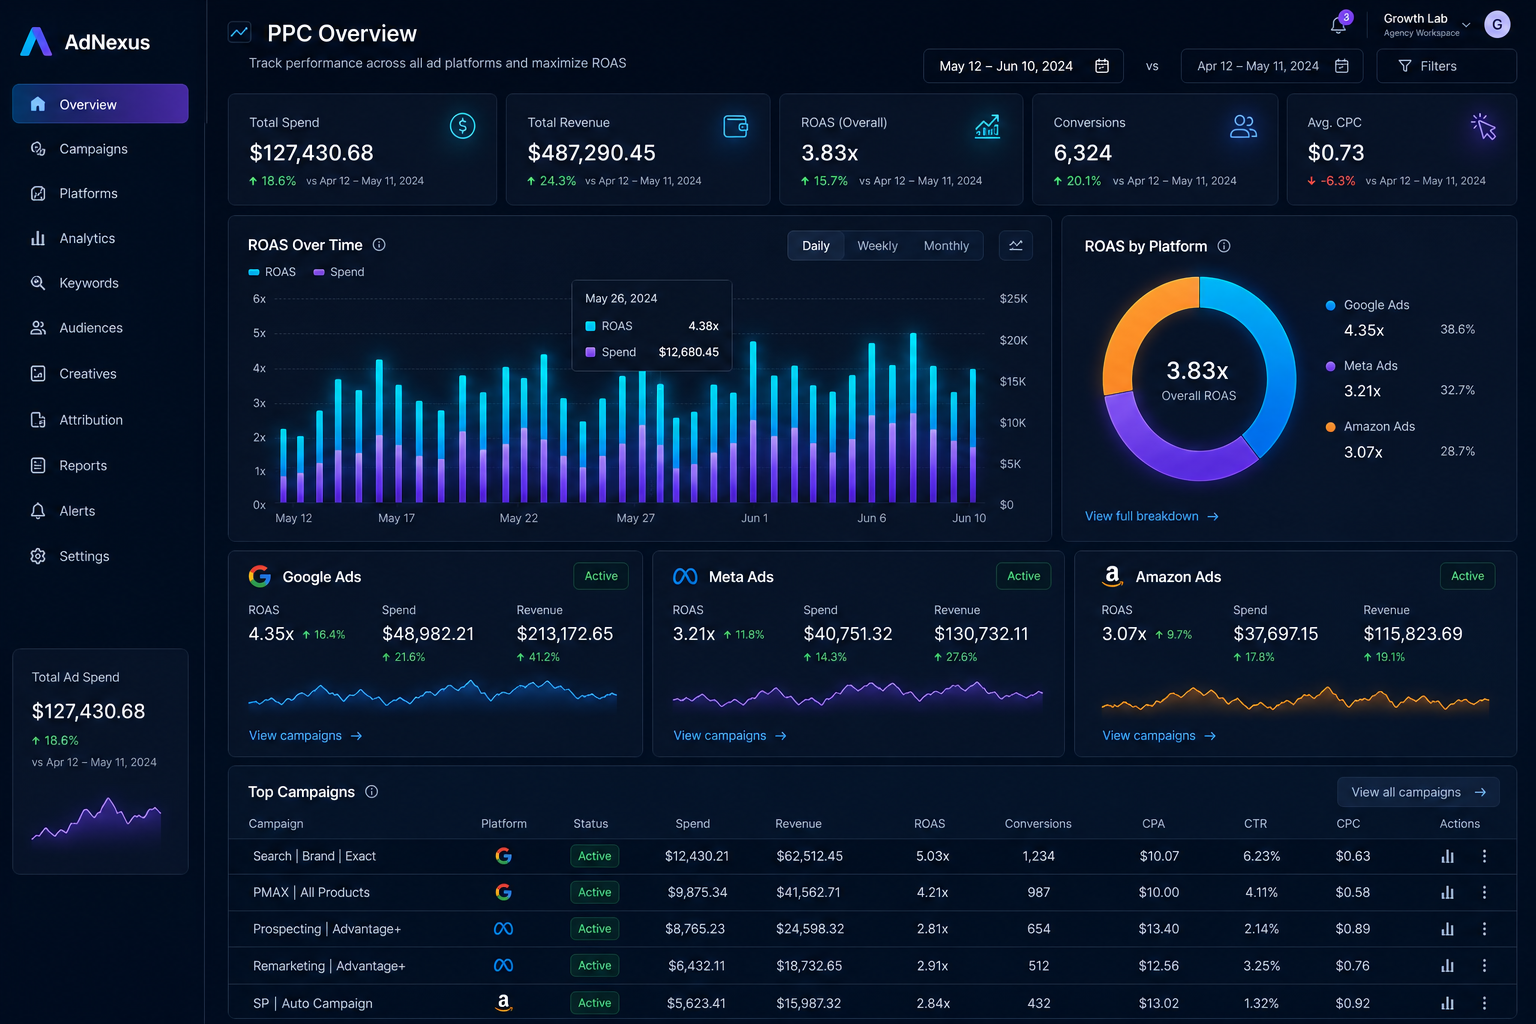Click the Meta logo on Meta Ads card
This screenshot has width=1536, height=1024.
point(685,576)
